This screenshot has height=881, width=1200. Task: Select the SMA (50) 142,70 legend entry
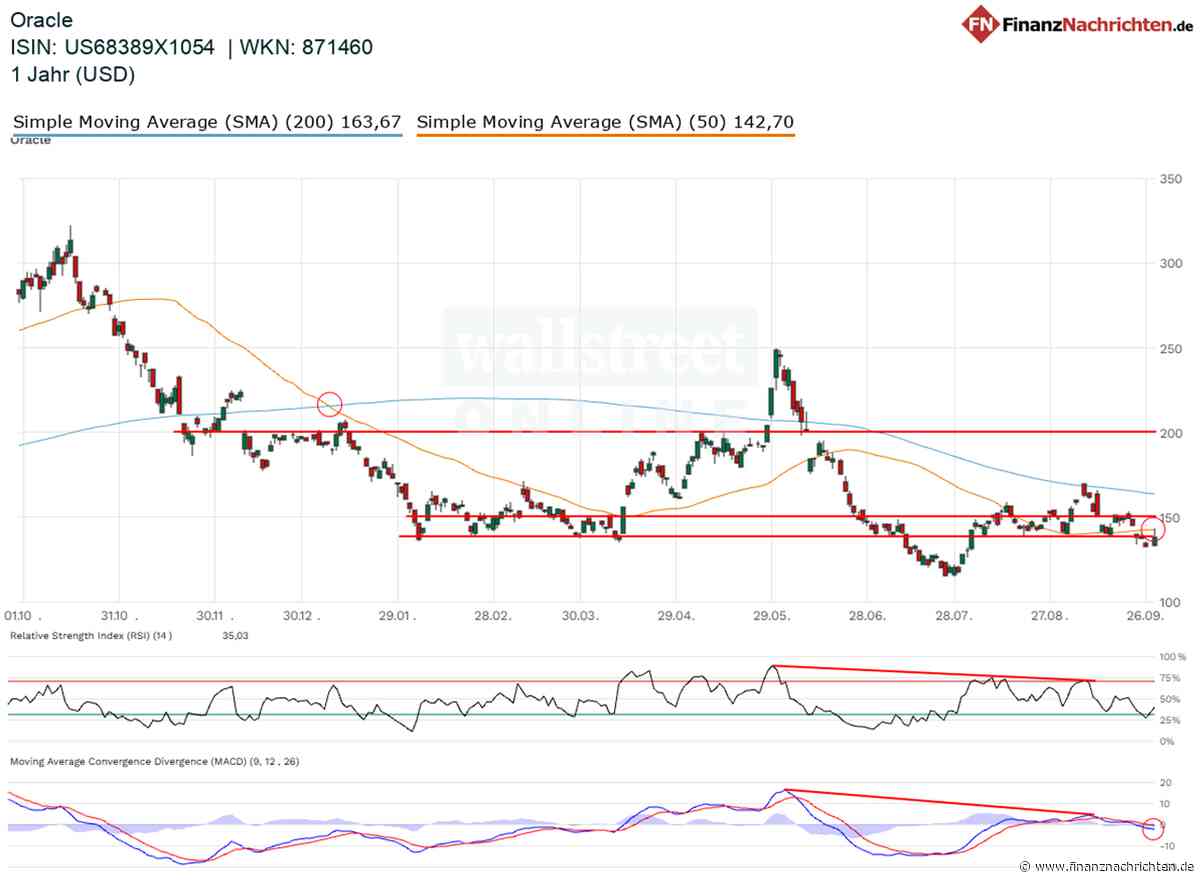tap(606, 123)
